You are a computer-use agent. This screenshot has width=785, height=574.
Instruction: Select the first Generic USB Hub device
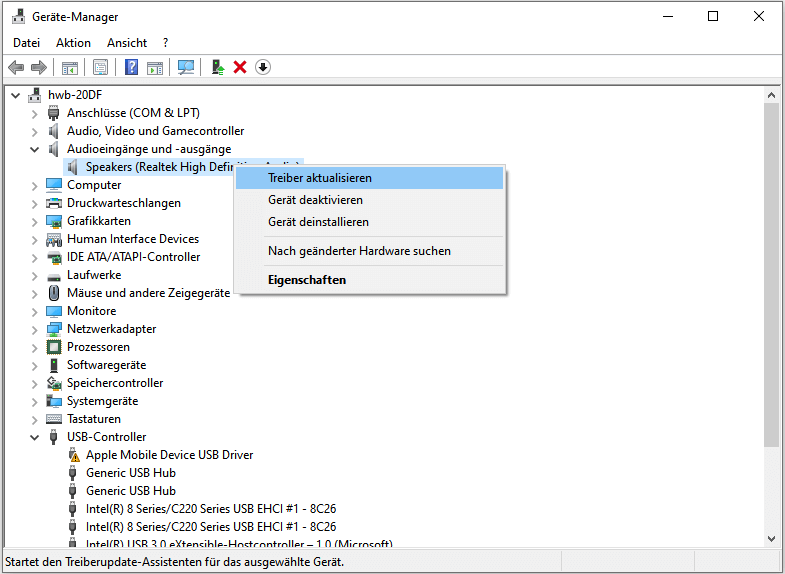[x=130, y=473]
